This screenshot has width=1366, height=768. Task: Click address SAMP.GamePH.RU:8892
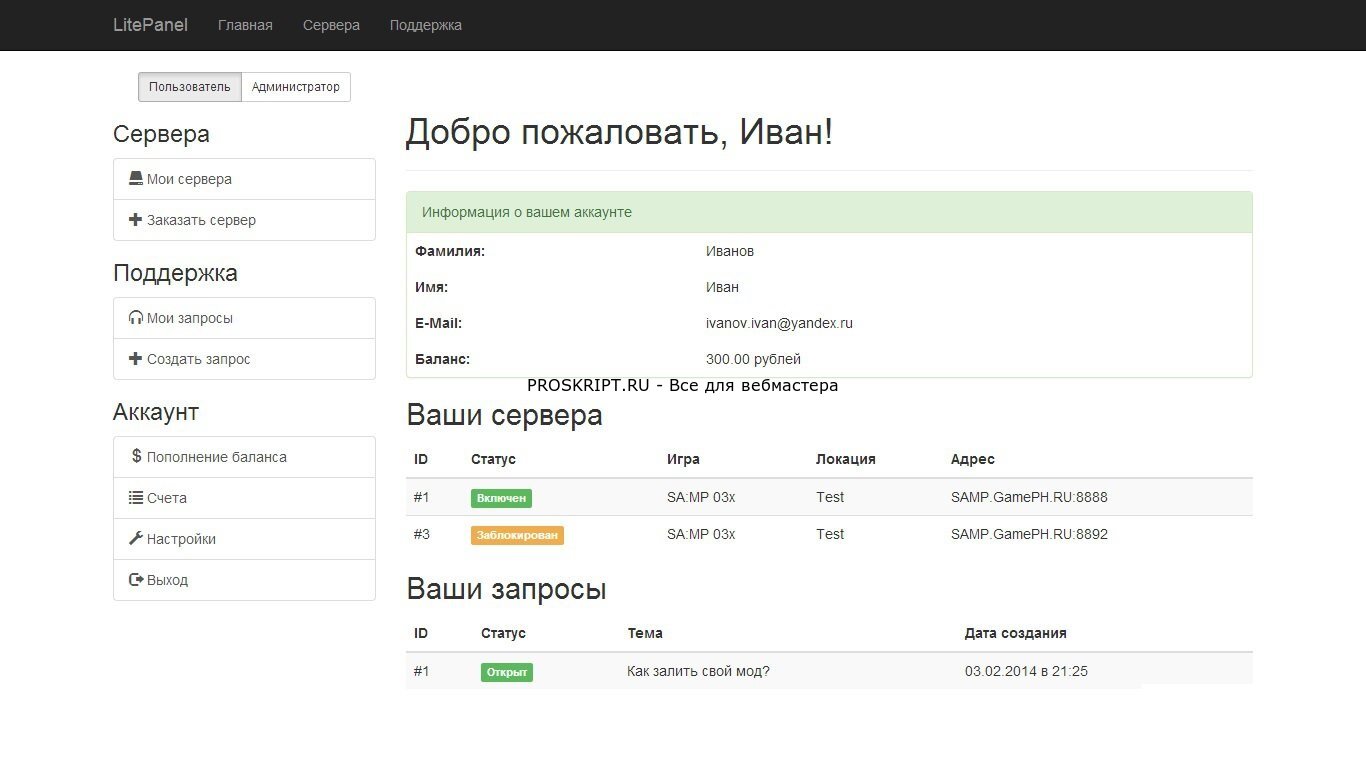(1029, 534)
